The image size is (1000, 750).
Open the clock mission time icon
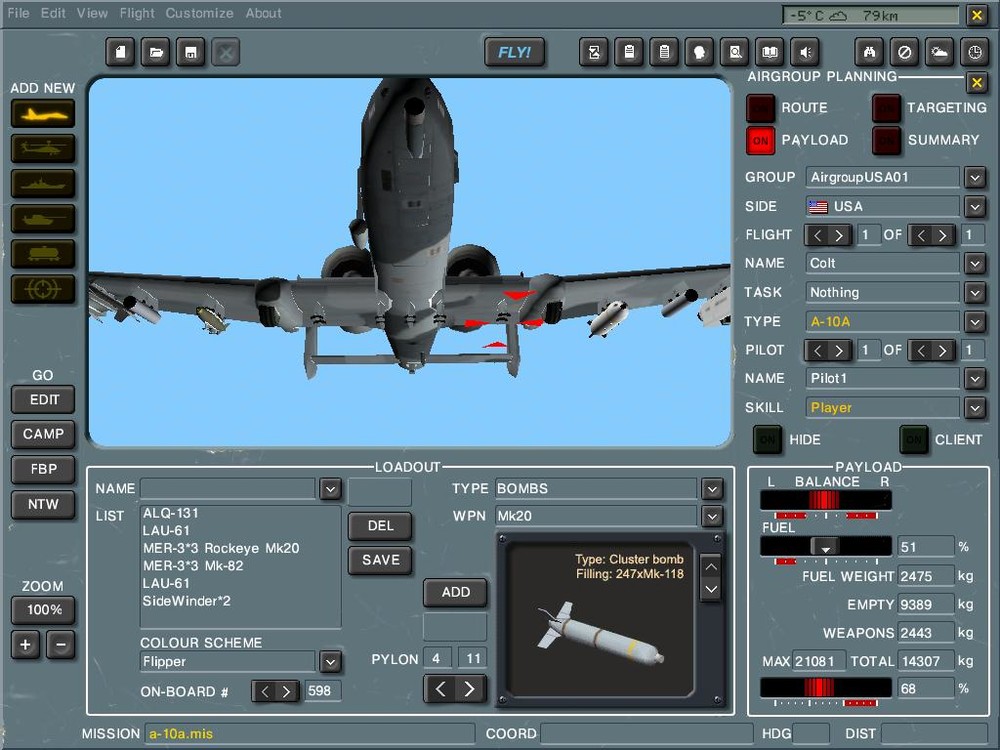coord(974,52)
